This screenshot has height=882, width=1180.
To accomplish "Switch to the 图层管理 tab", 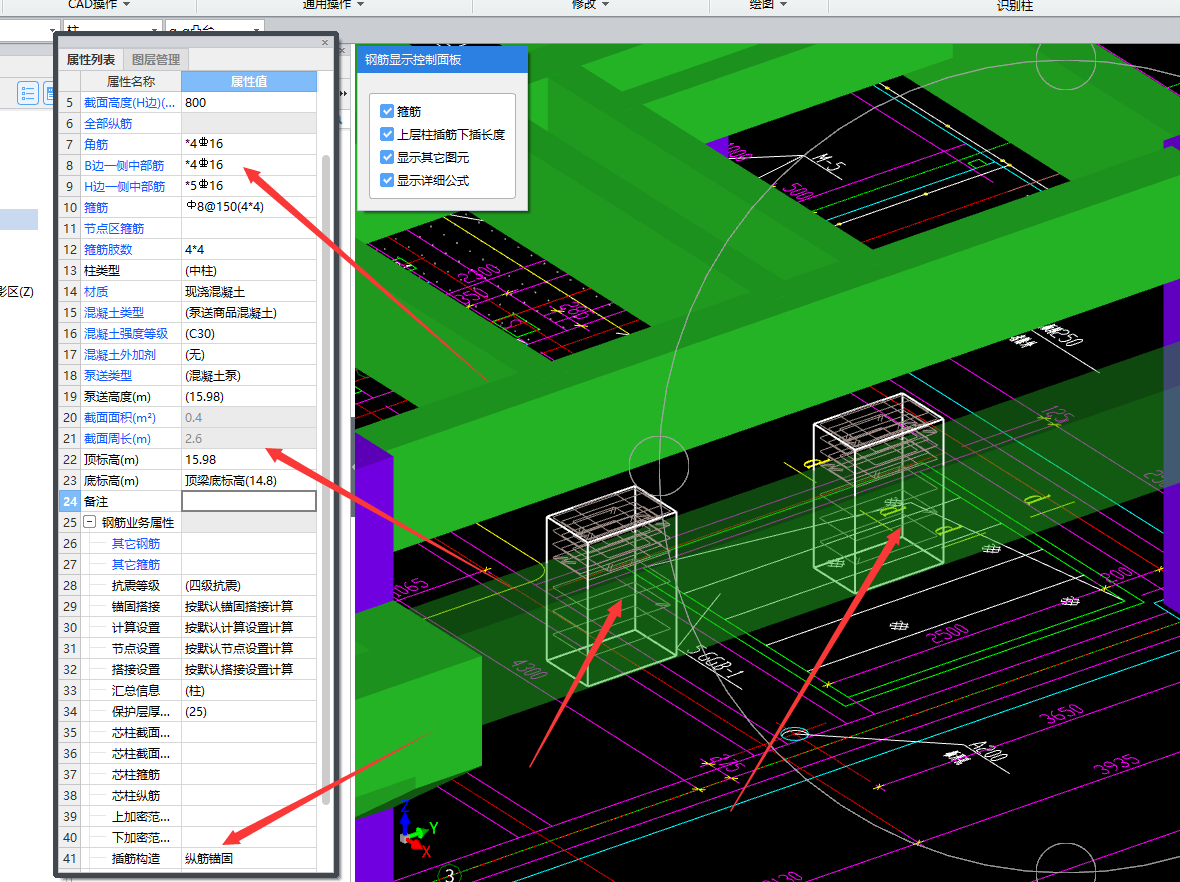I will pyautogui.click(x=156, y=60).
